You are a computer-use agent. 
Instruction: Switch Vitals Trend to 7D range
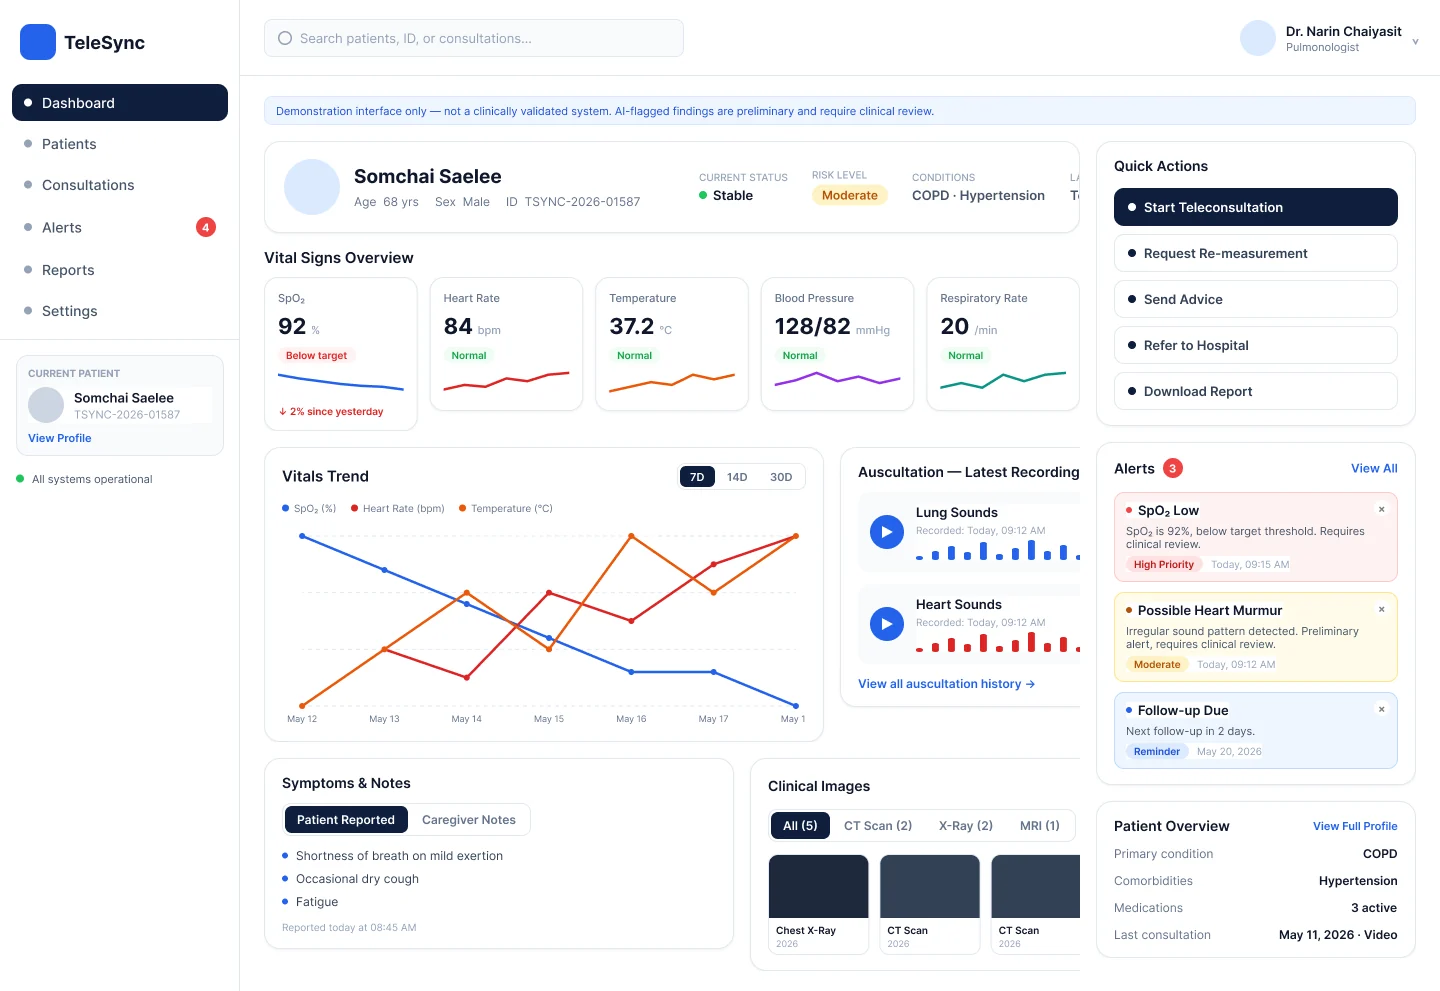(697, 477)
